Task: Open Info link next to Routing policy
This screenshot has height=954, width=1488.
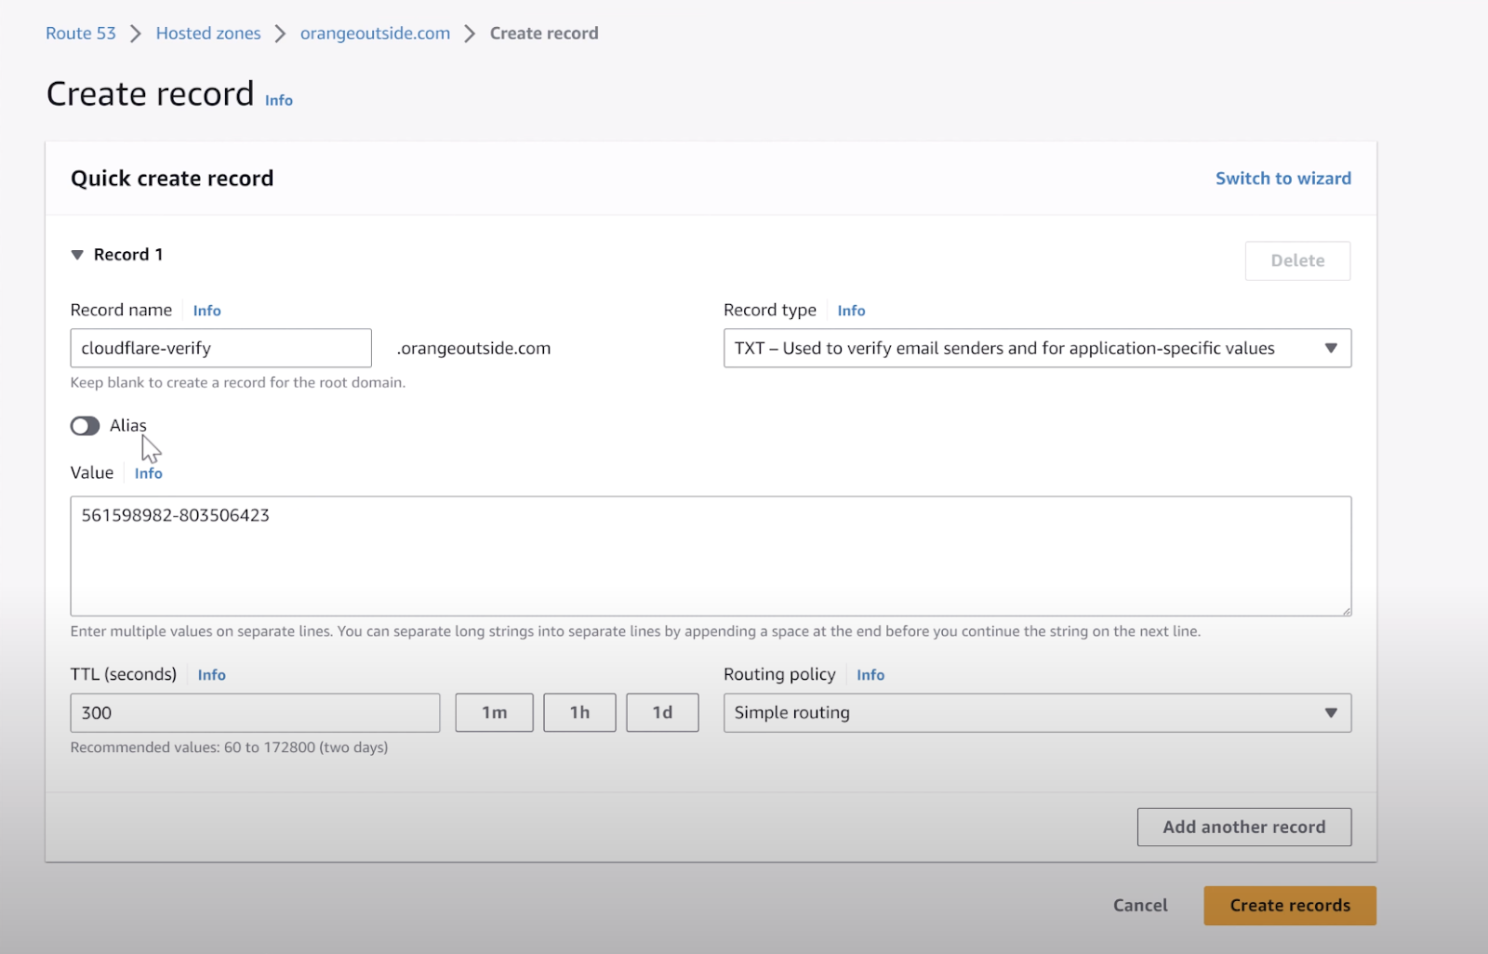Action: pyautogui.click(x=870, y=675)
